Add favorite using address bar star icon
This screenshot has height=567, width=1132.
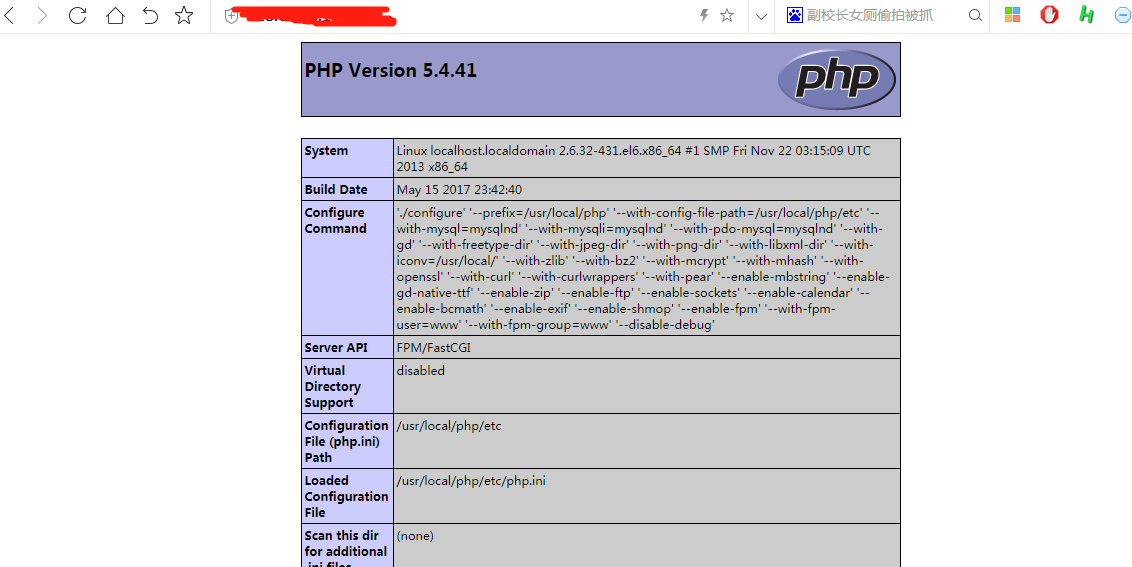click(727, 15)
